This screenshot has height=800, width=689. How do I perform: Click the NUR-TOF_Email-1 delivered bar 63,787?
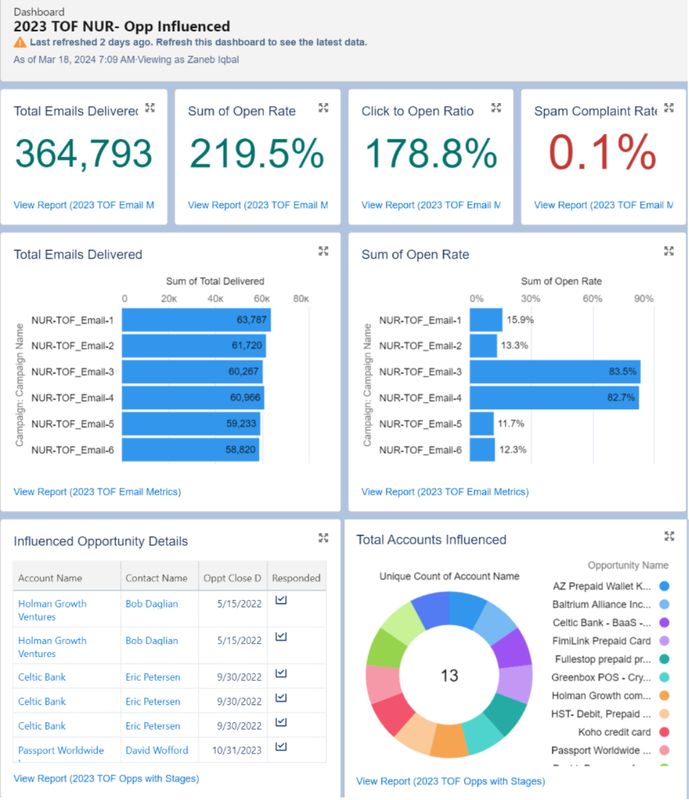196,320
